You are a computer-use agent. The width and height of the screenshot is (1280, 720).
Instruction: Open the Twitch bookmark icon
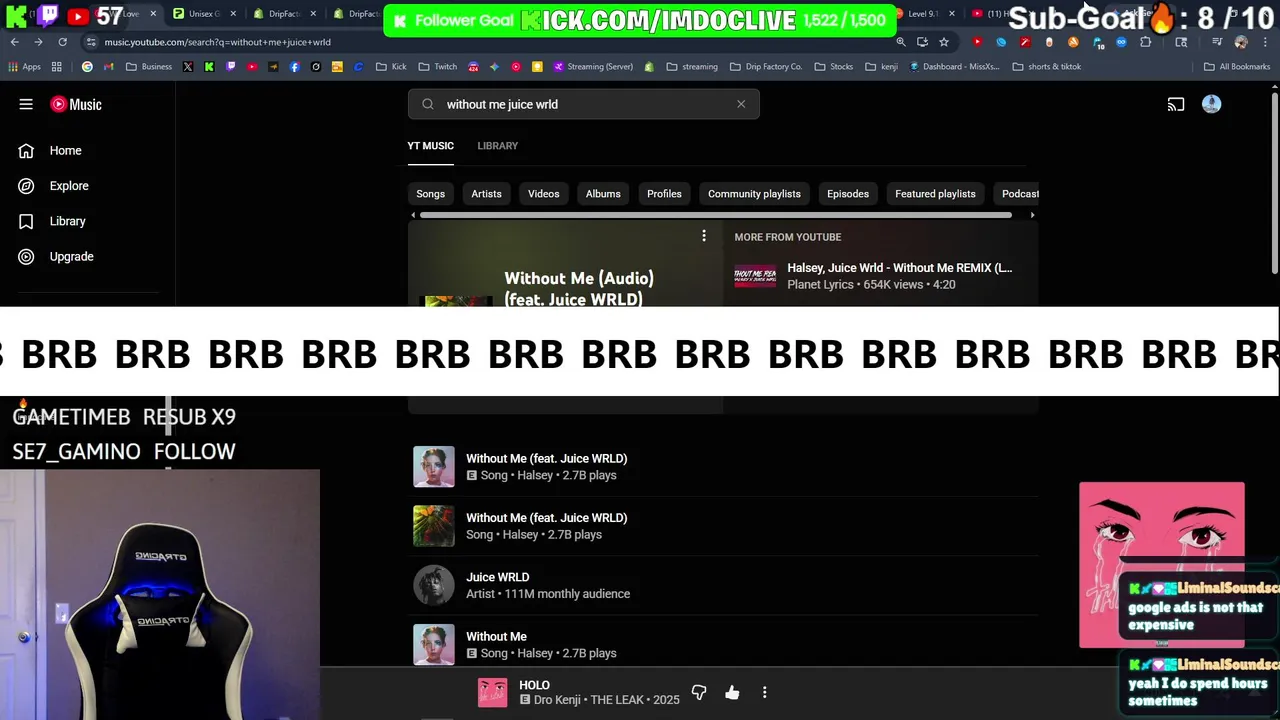pyautogui.click(x=231, y=67)
